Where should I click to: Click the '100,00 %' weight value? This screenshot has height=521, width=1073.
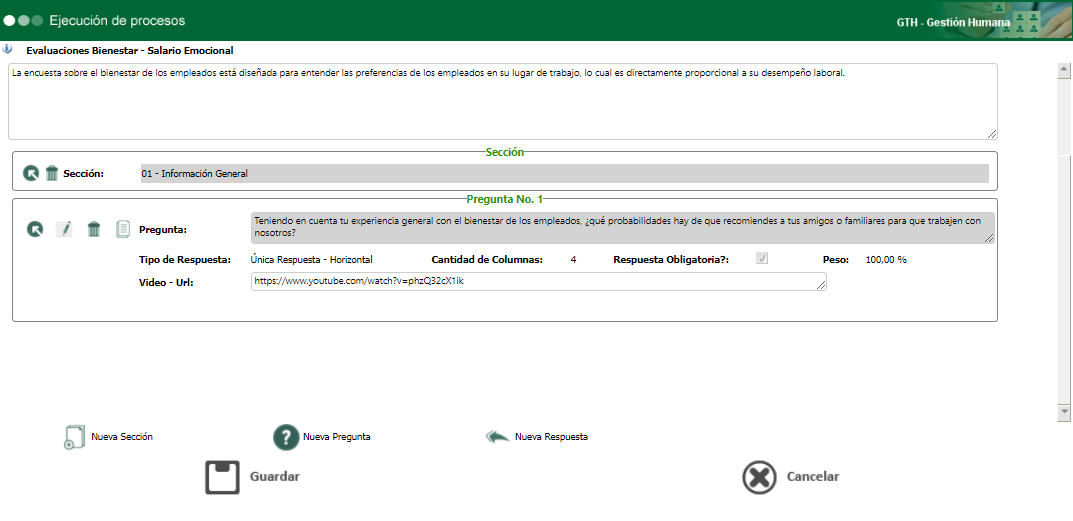pos(886,259)
